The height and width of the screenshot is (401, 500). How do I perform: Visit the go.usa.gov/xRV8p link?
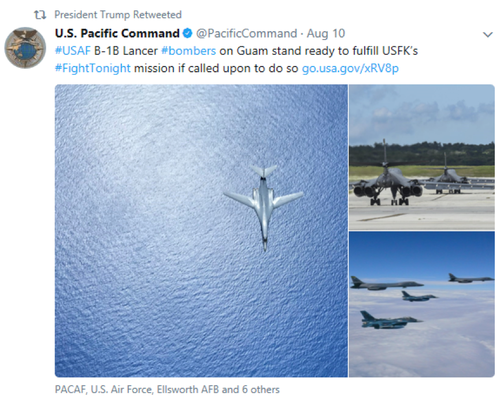point(350,68)
